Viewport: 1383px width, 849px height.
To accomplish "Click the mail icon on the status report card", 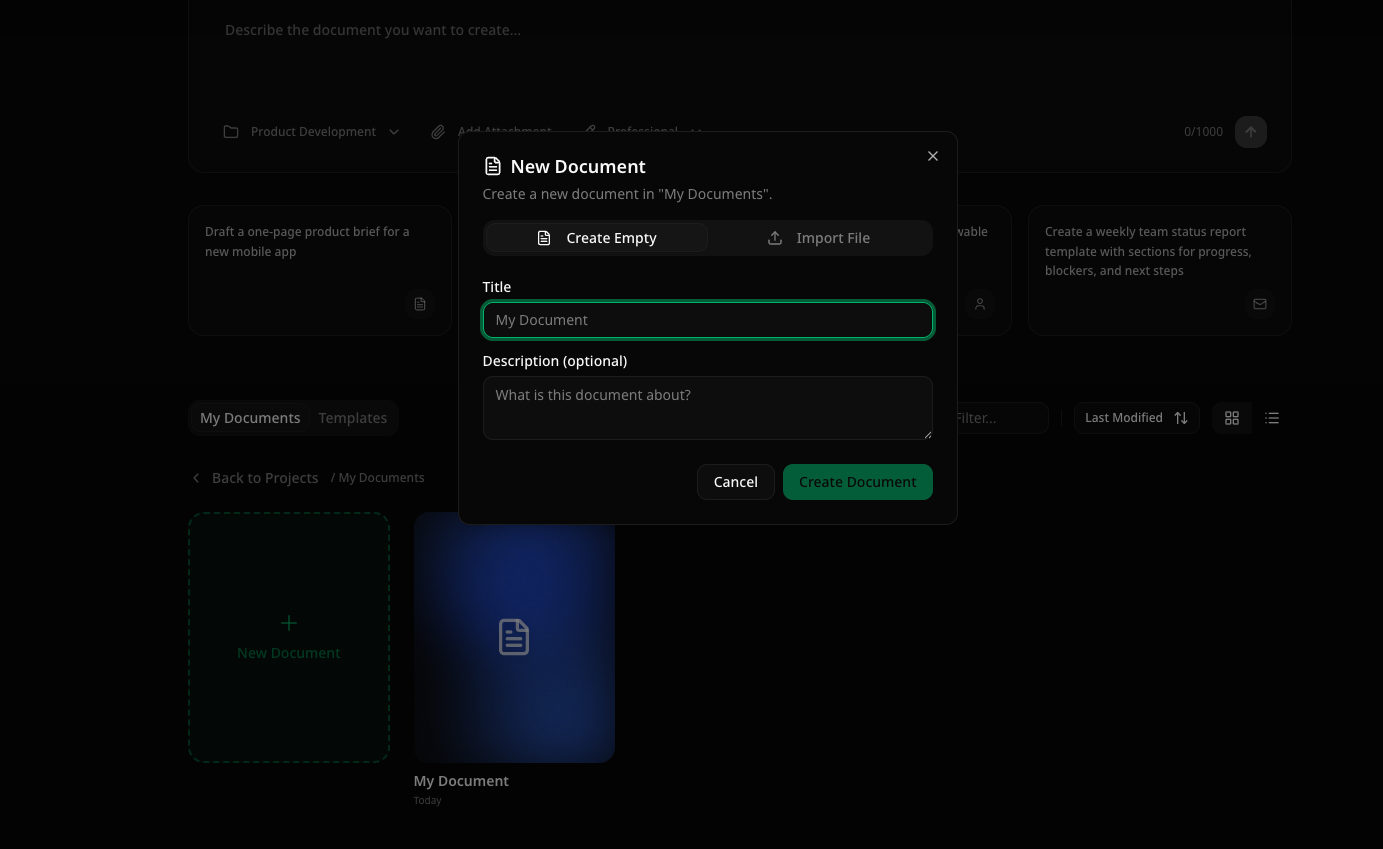I will [1260, 304].
